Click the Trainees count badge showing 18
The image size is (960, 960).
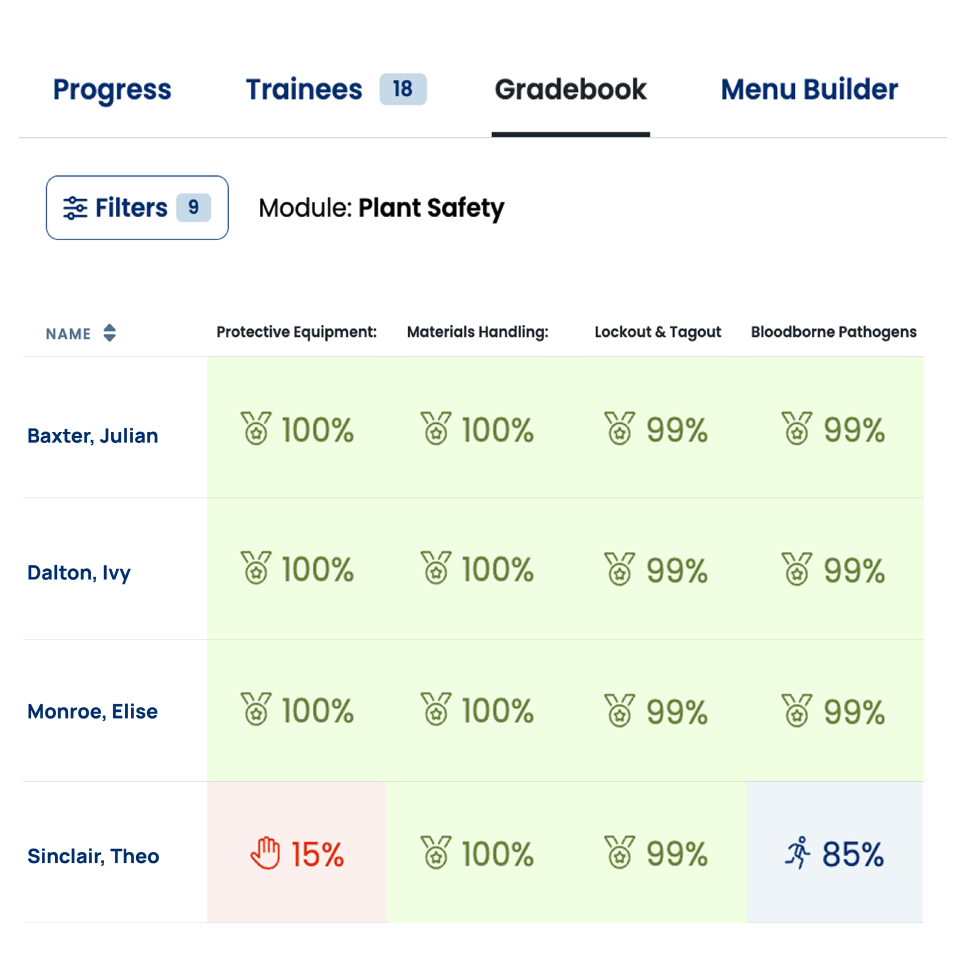click(x=403, y=89)
